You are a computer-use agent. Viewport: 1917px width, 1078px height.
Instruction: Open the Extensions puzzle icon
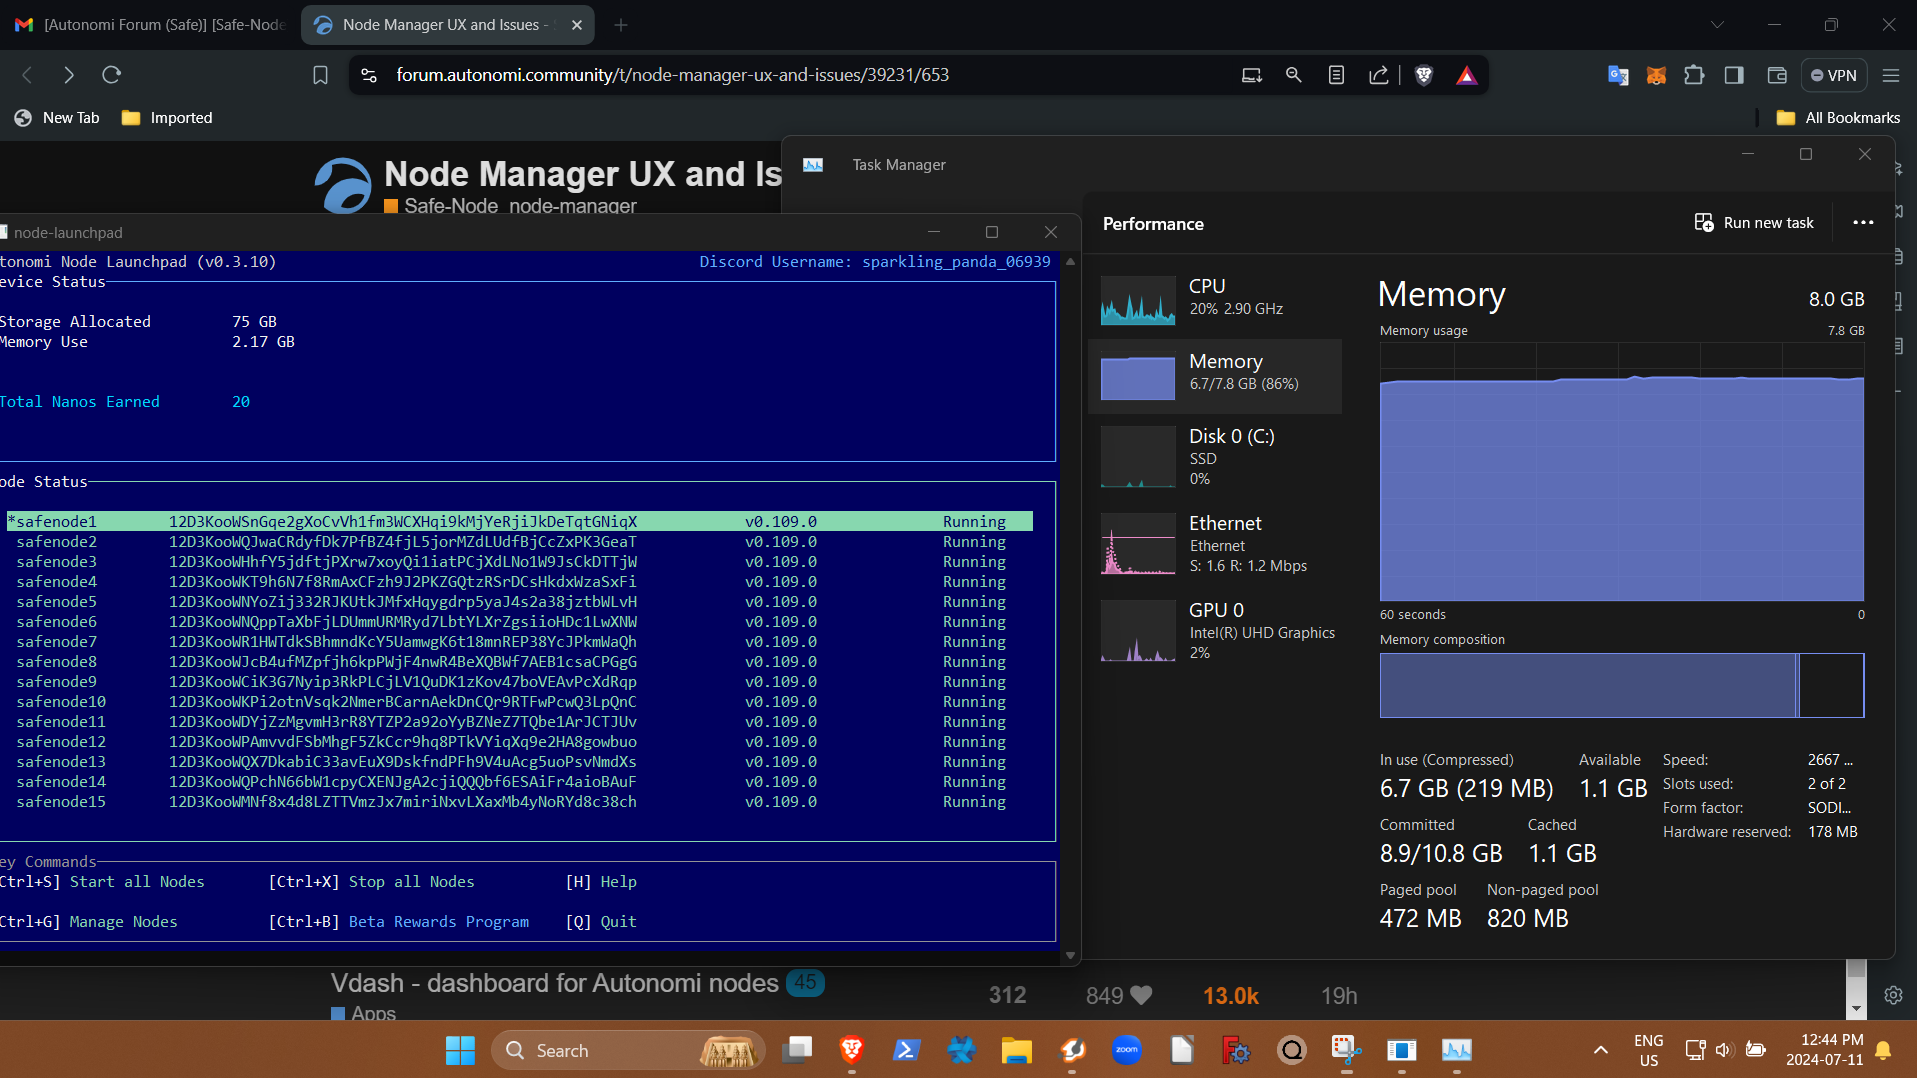[1694, 75]
